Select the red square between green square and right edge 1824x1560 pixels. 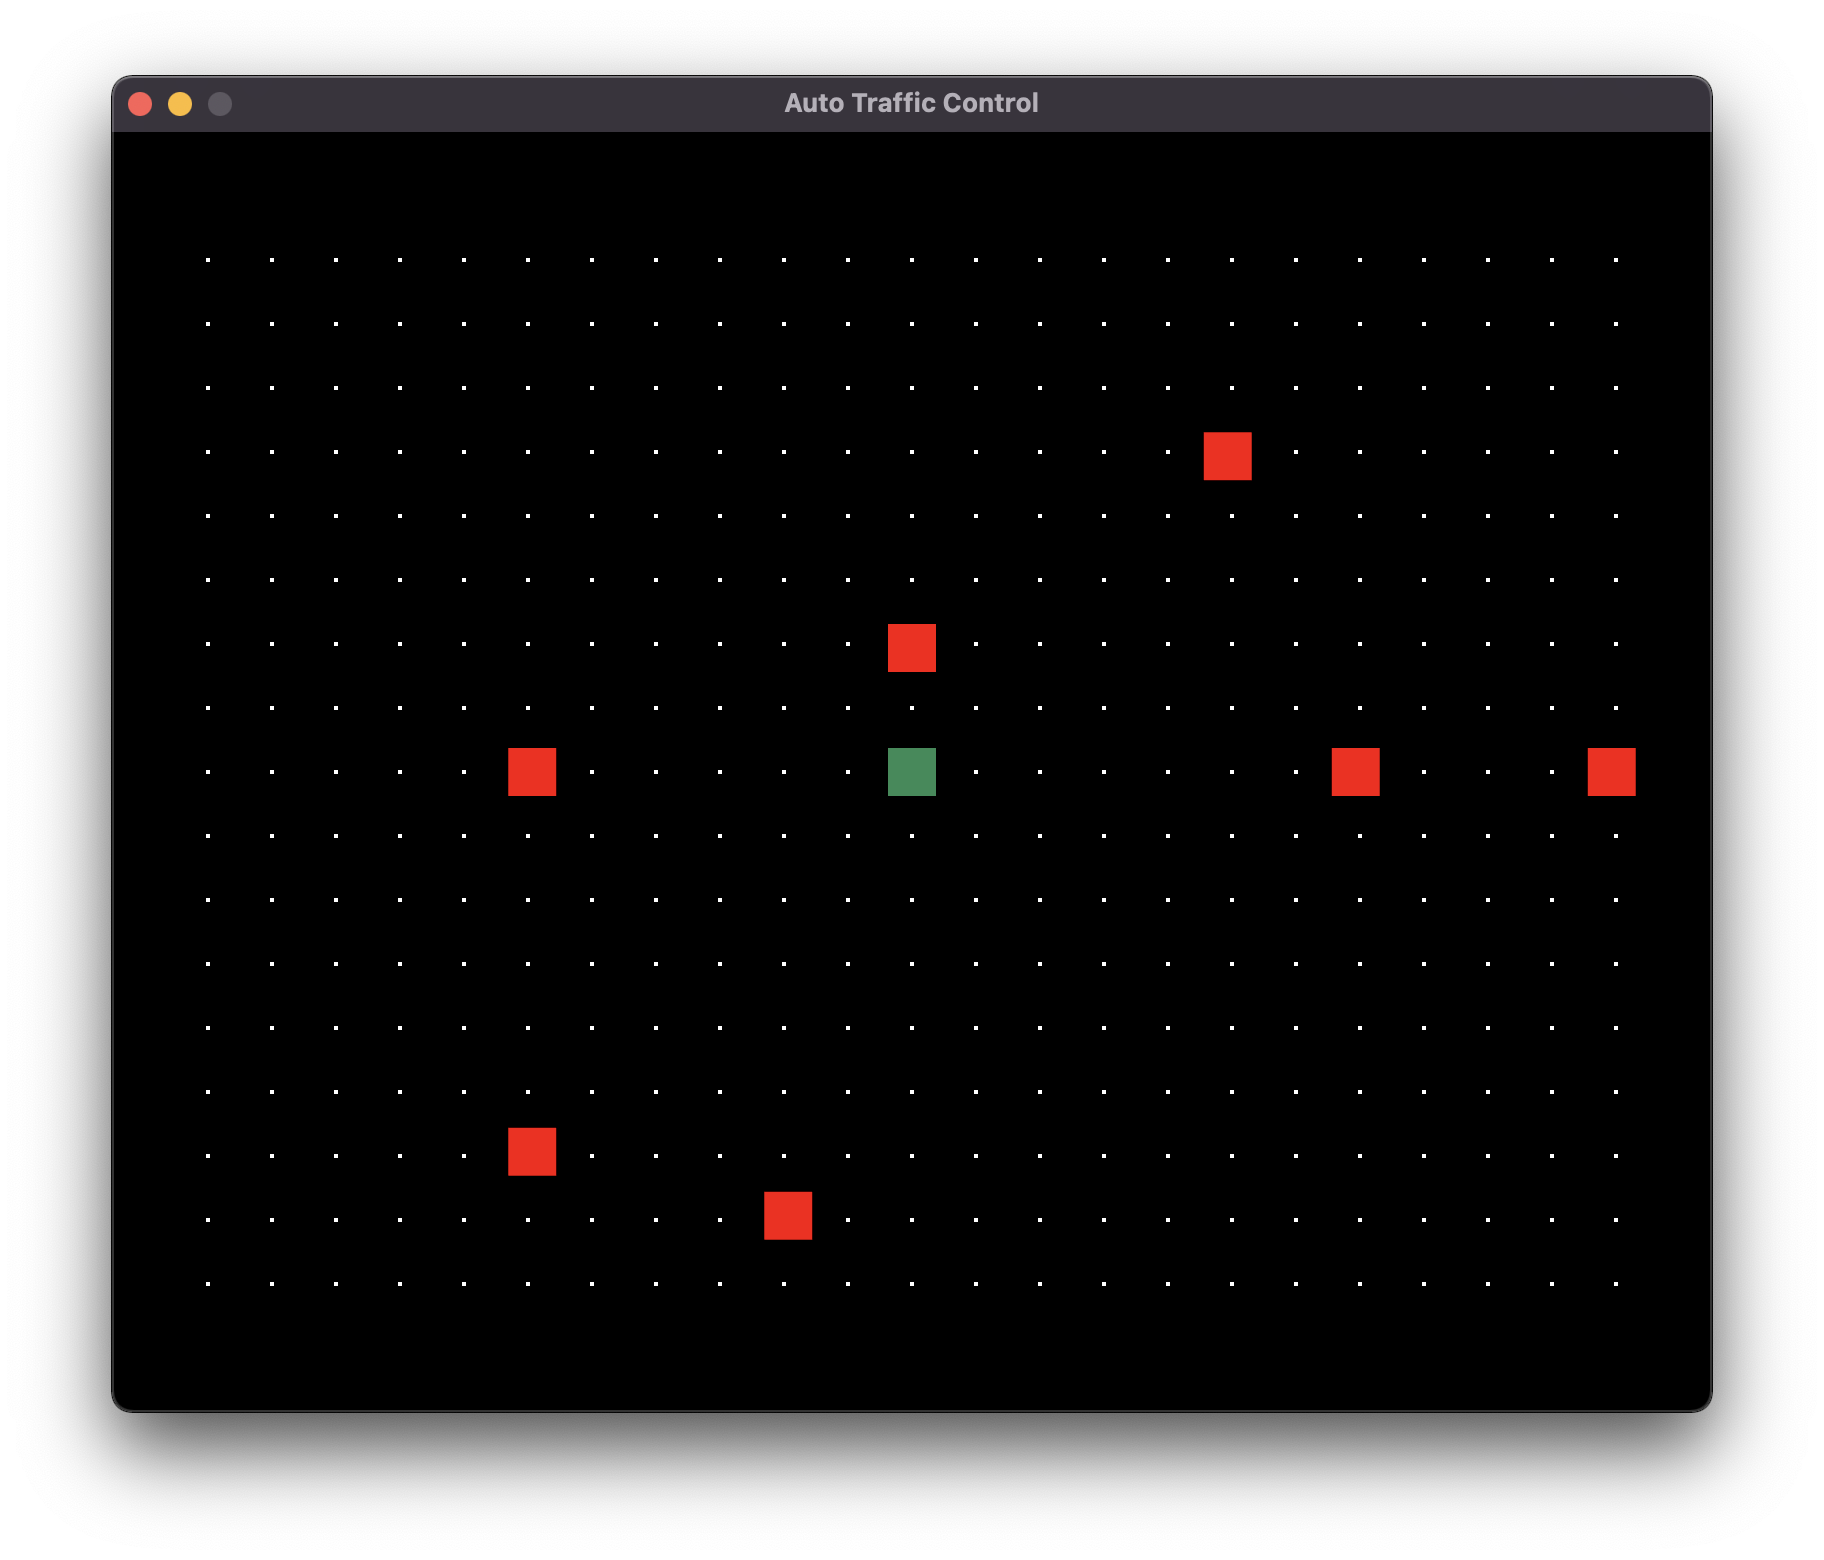pyautogui.click(x=1355, y=771)
